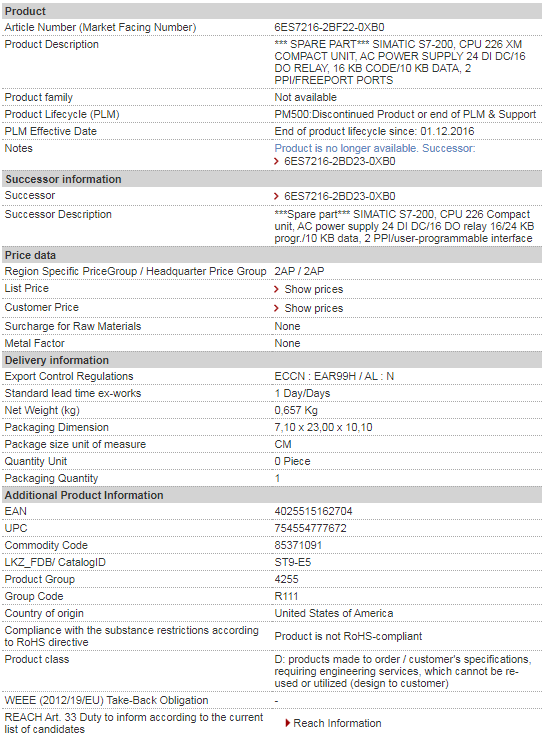Click the Price data section header
The height and width of the screenshot is (736, 545).
pos(272,255)
